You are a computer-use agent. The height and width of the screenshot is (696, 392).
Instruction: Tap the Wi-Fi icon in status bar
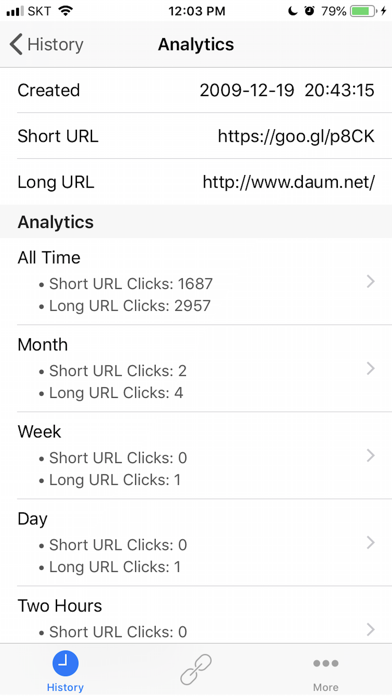(65, 11)
